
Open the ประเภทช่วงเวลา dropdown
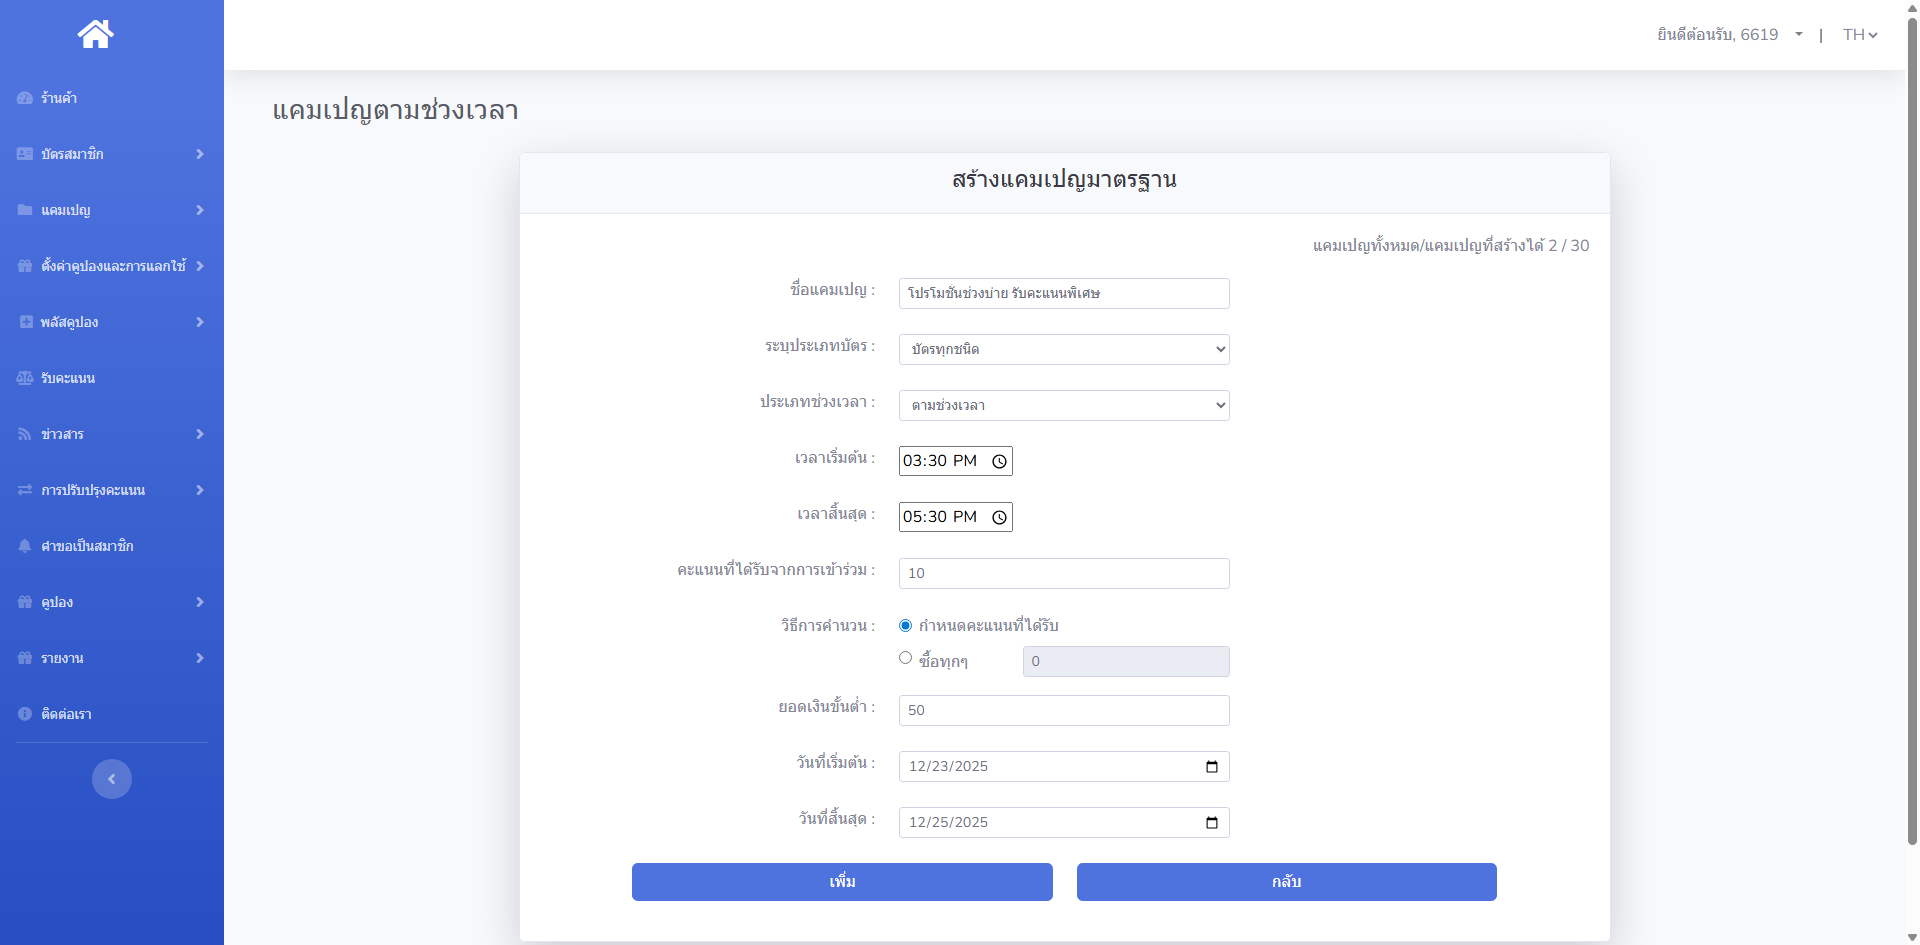[1064, 405]
